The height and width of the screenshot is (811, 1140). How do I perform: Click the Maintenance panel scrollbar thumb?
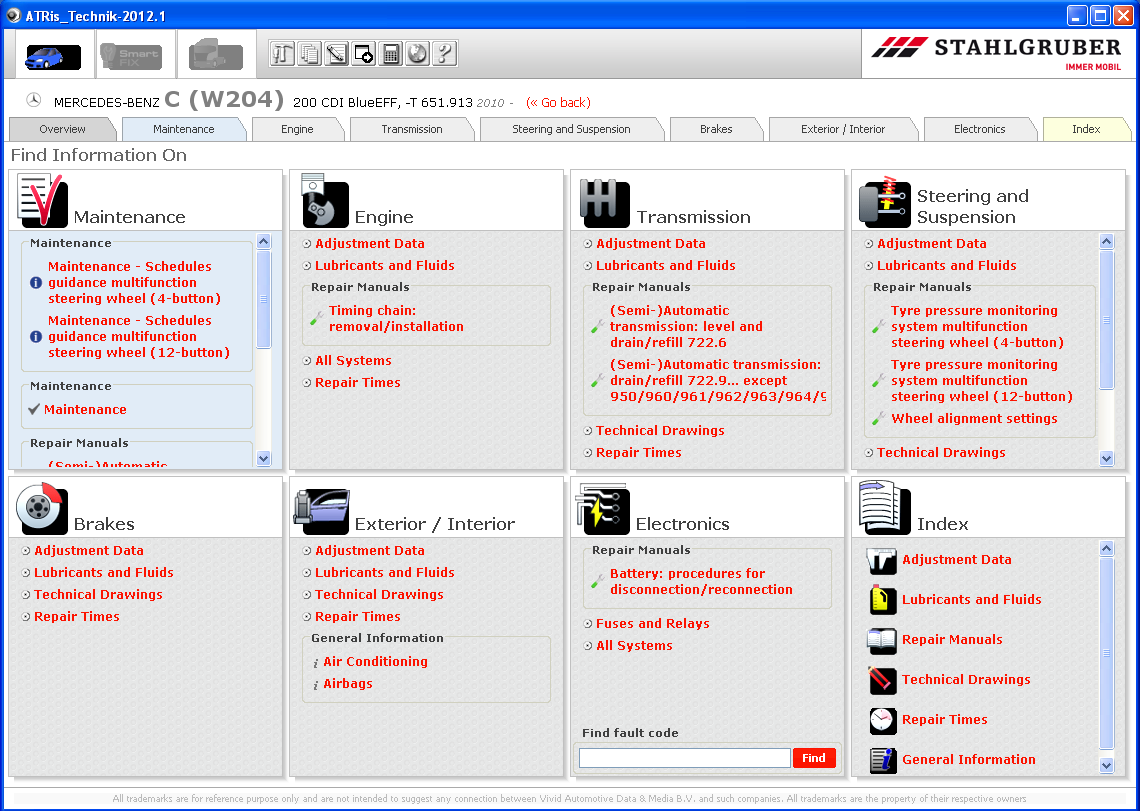coord(264,299)
